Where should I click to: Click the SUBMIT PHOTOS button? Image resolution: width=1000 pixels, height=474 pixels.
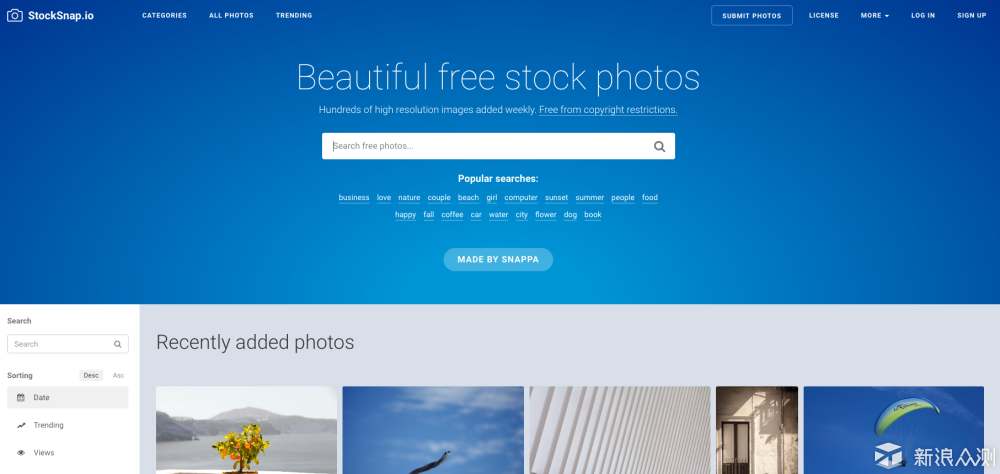coord(752,15)
